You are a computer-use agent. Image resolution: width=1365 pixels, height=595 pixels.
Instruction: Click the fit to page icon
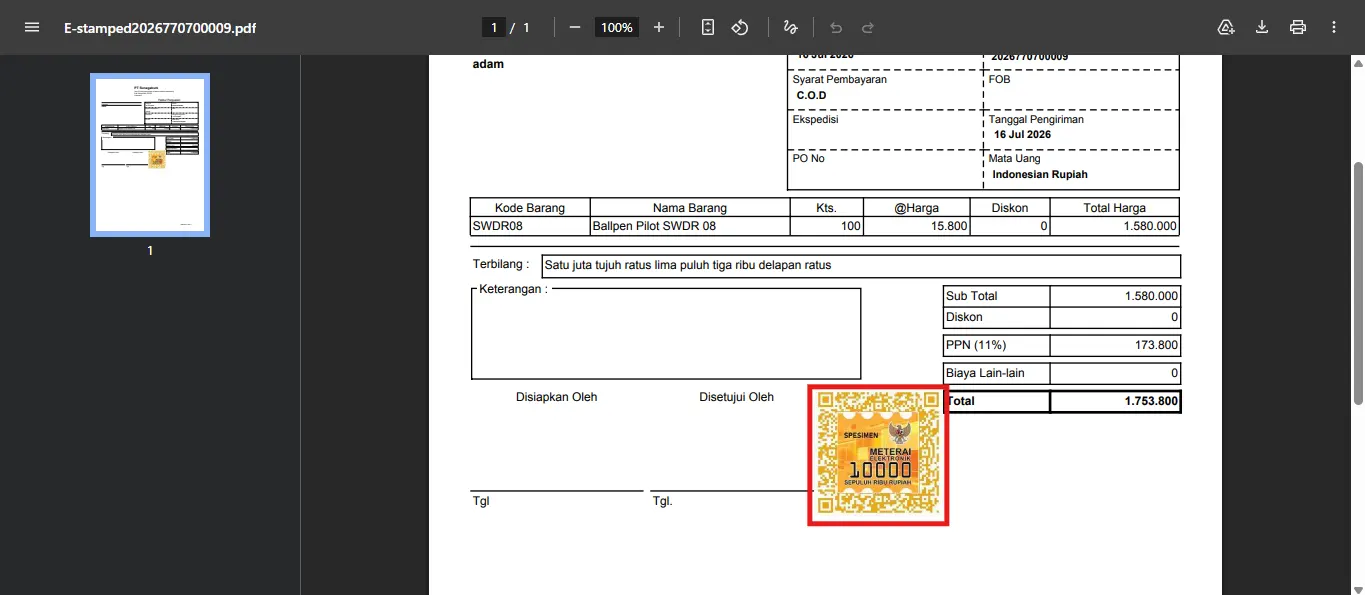(708, 27)
